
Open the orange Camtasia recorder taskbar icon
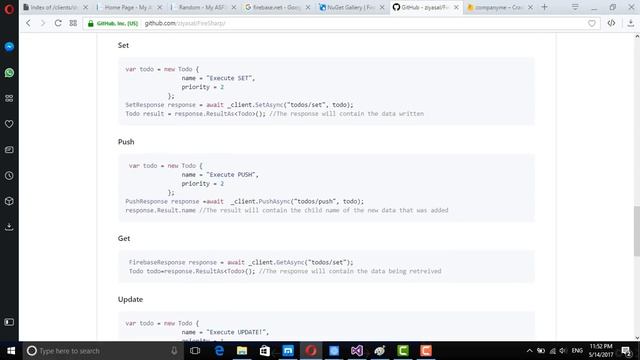tap(426, 351)
